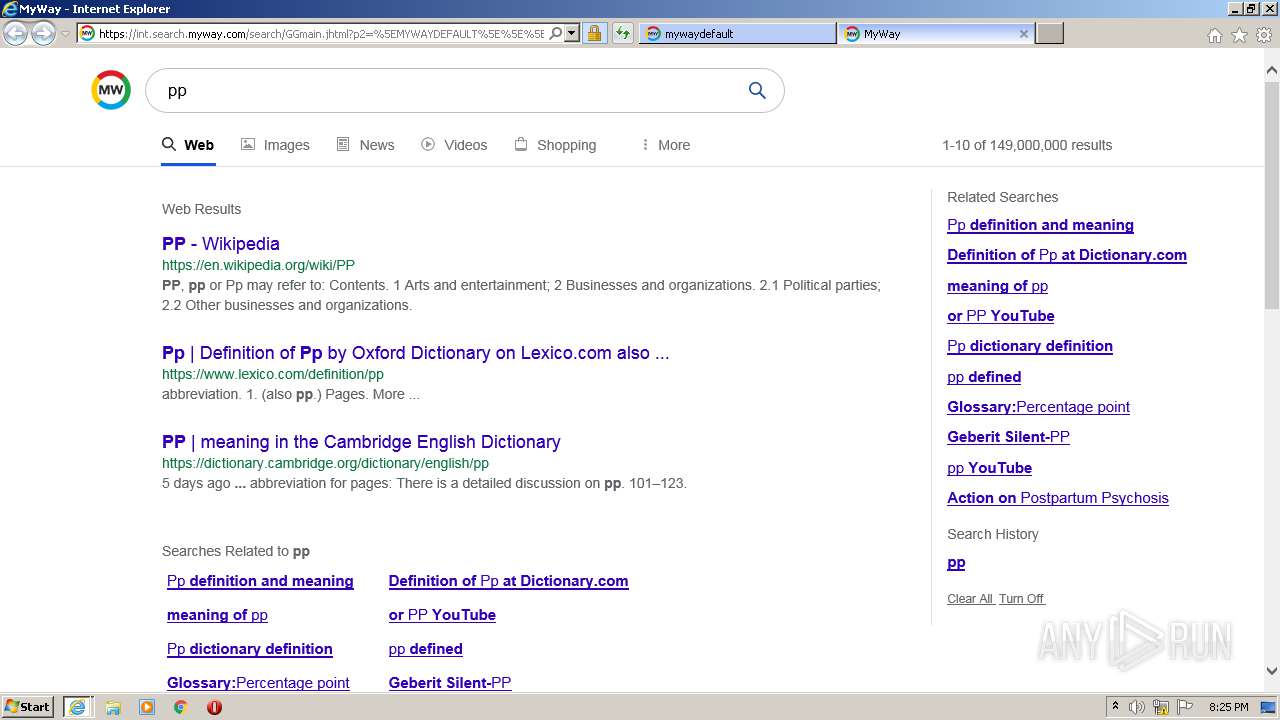
Task: Click scrollbar up arrow
Action: point(1271,70)
